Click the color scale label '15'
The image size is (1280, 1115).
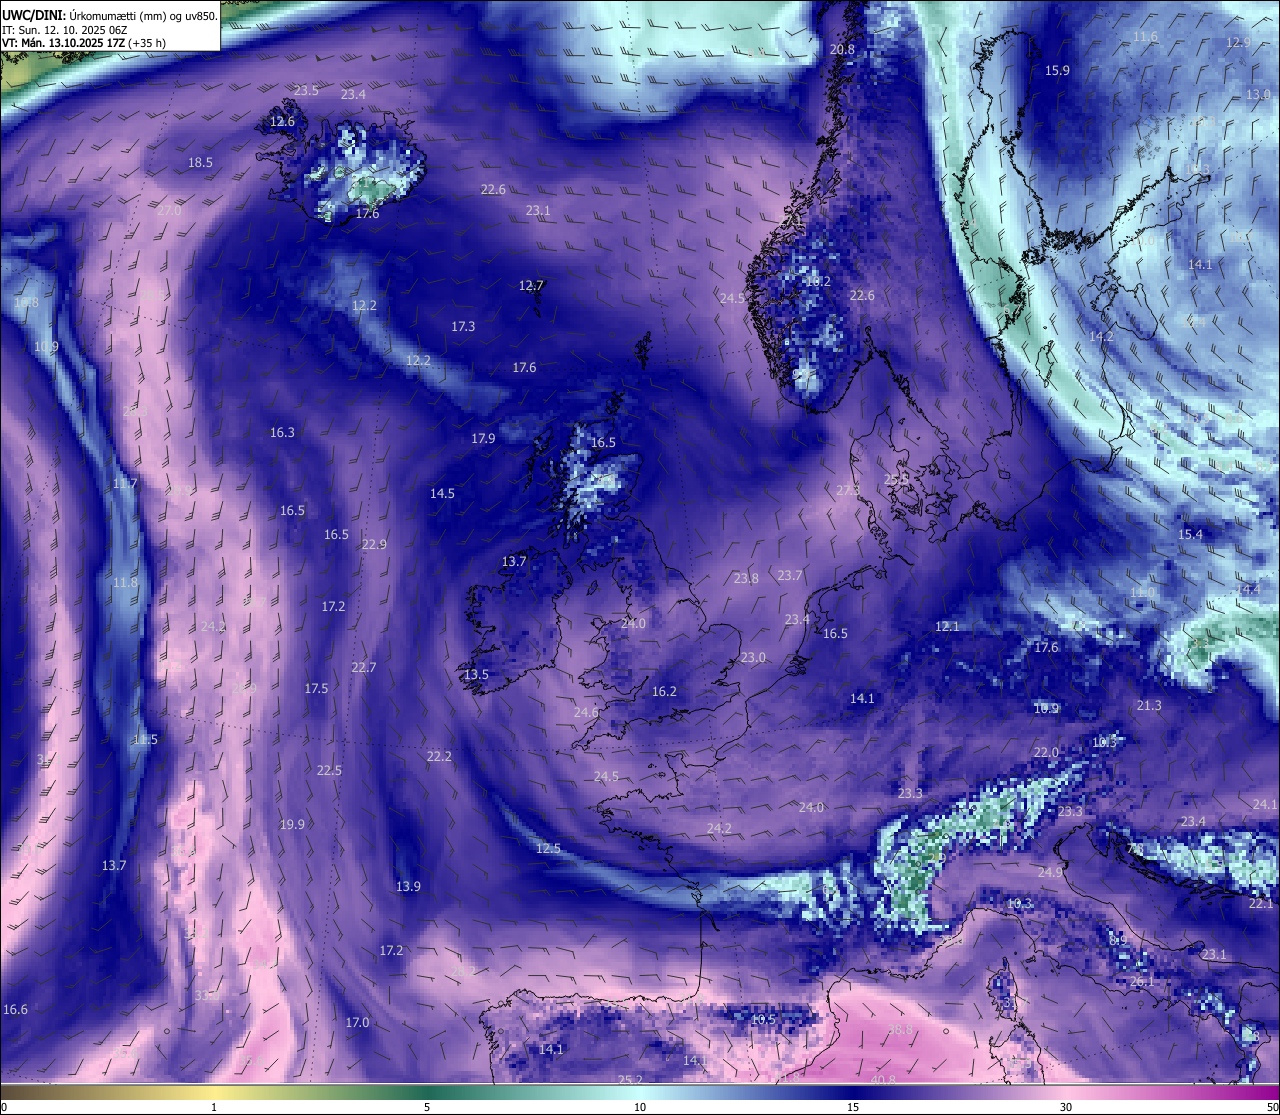point(853,1107)
